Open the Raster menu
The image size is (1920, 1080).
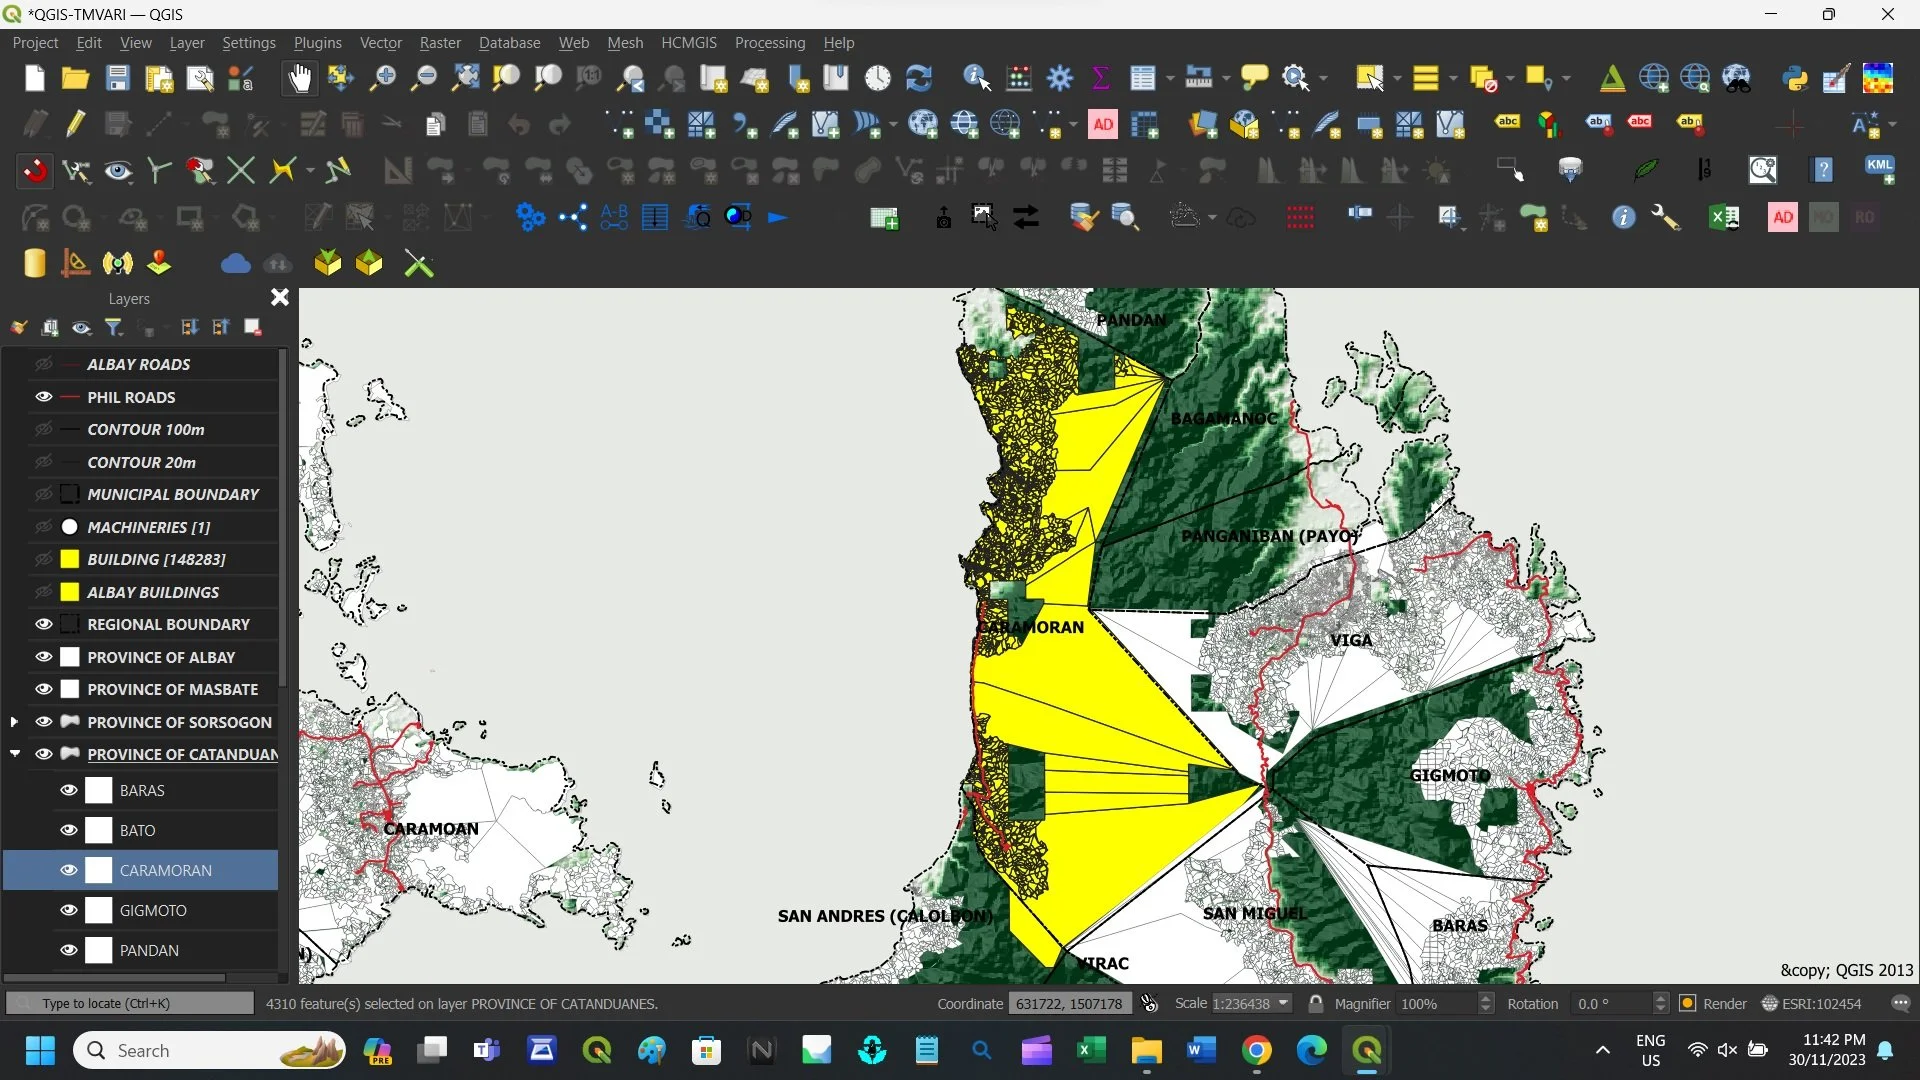coord(440,43)
